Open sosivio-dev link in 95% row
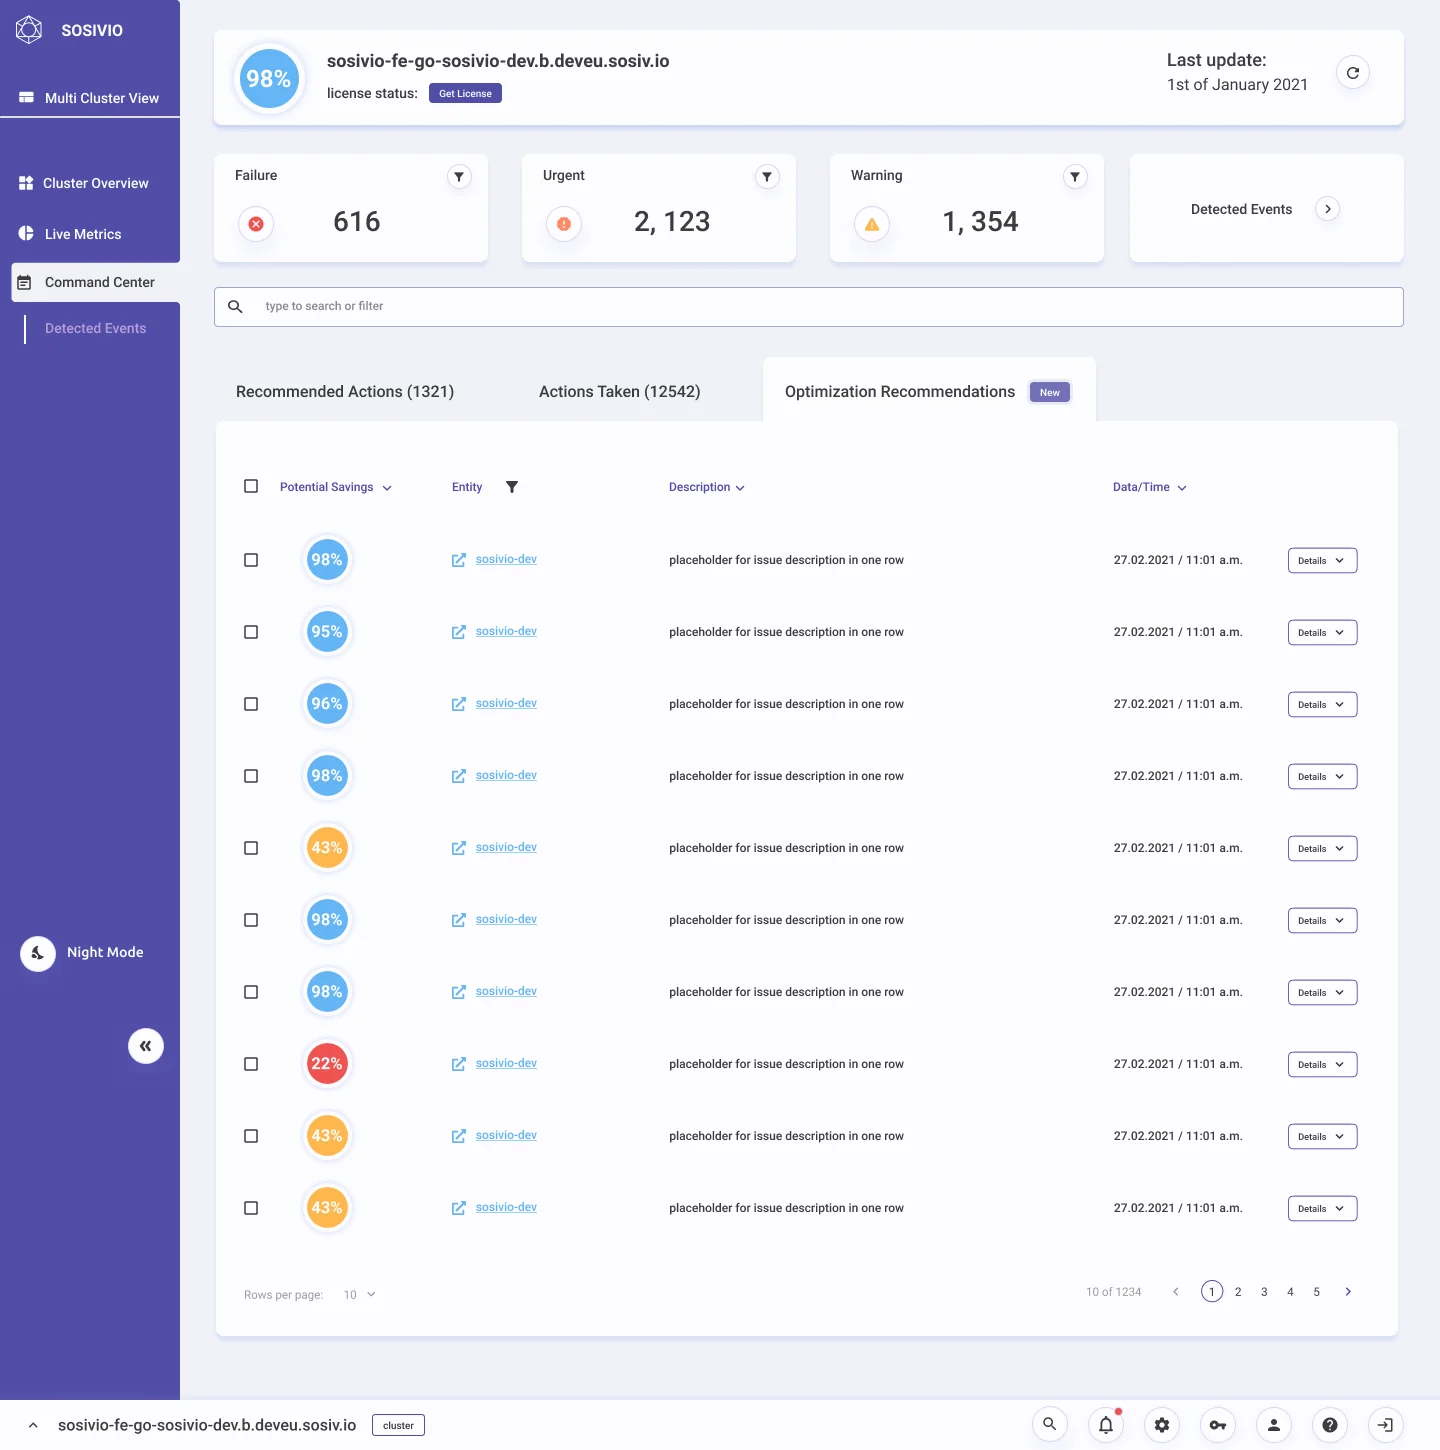The image size is (1440, 1450). [x=506, y=631]
